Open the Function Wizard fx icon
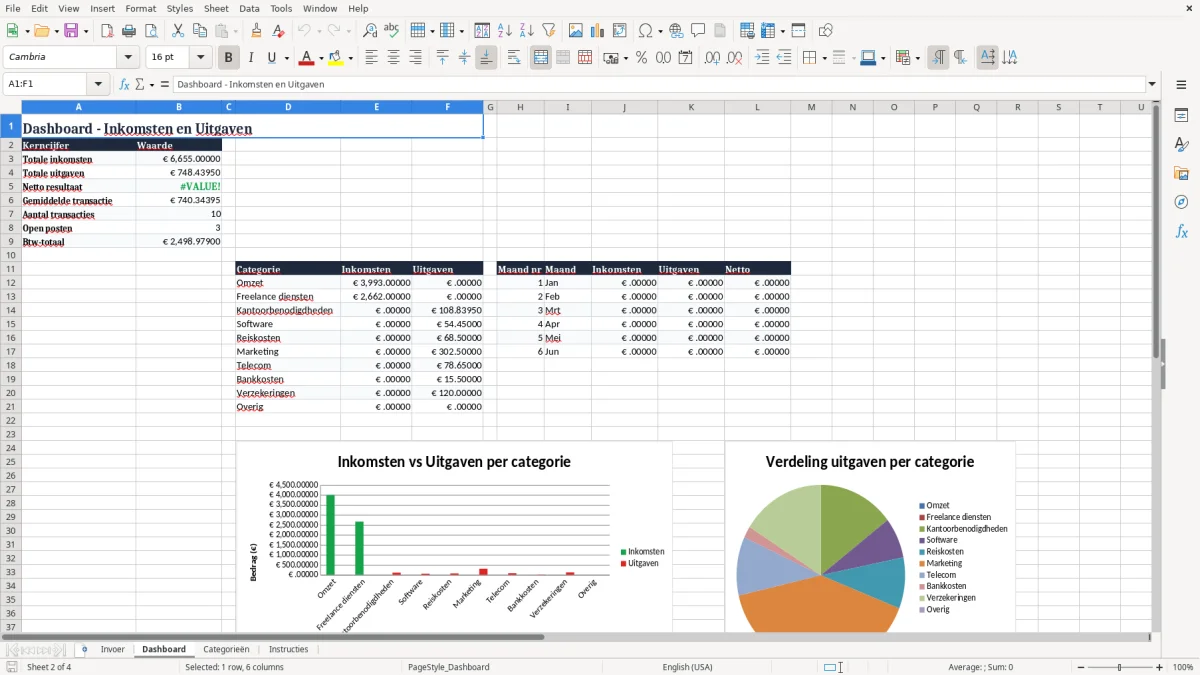 point(125,84)
